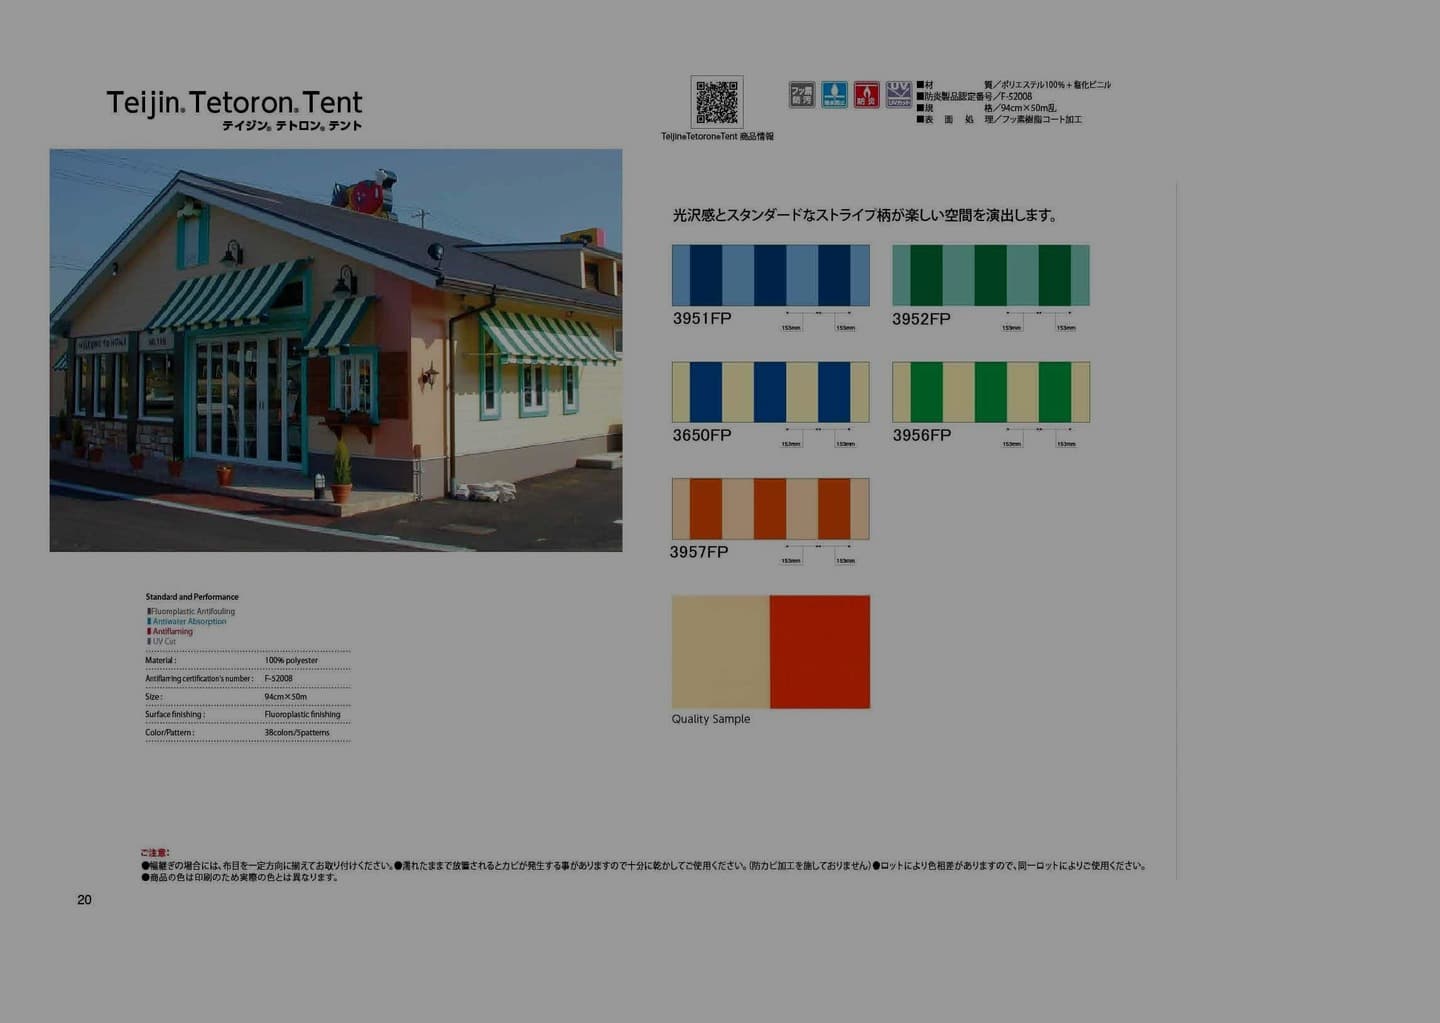This screenshot has height=1023, width=1440.
Task: Select the 3957FP orange stripe swatch
Action: 771,509
